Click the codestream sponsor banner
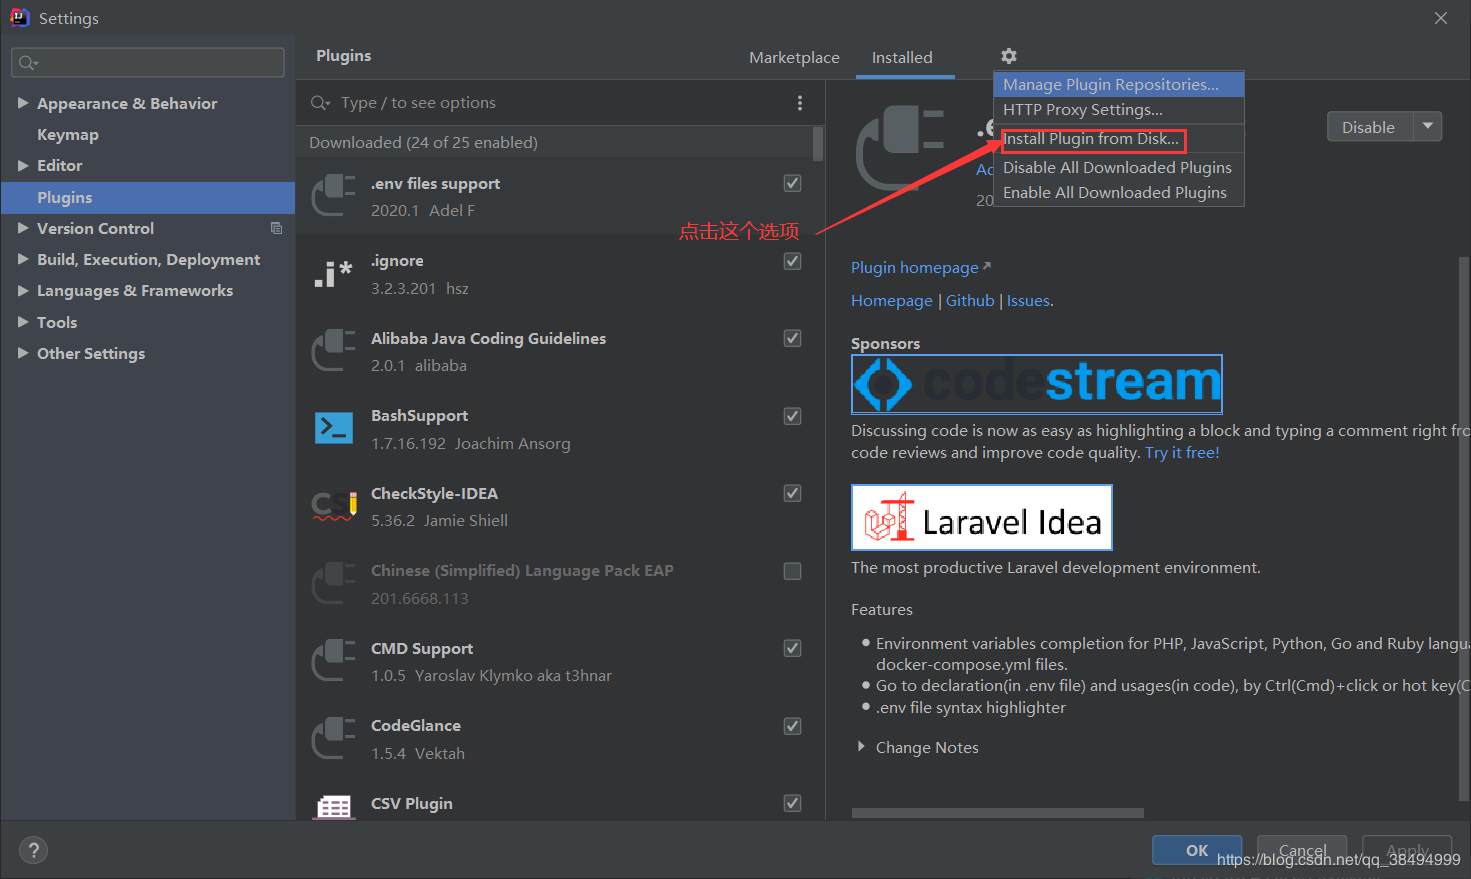The height and width of the screenshot is (879, 1471). click(x=1037, y=384)
